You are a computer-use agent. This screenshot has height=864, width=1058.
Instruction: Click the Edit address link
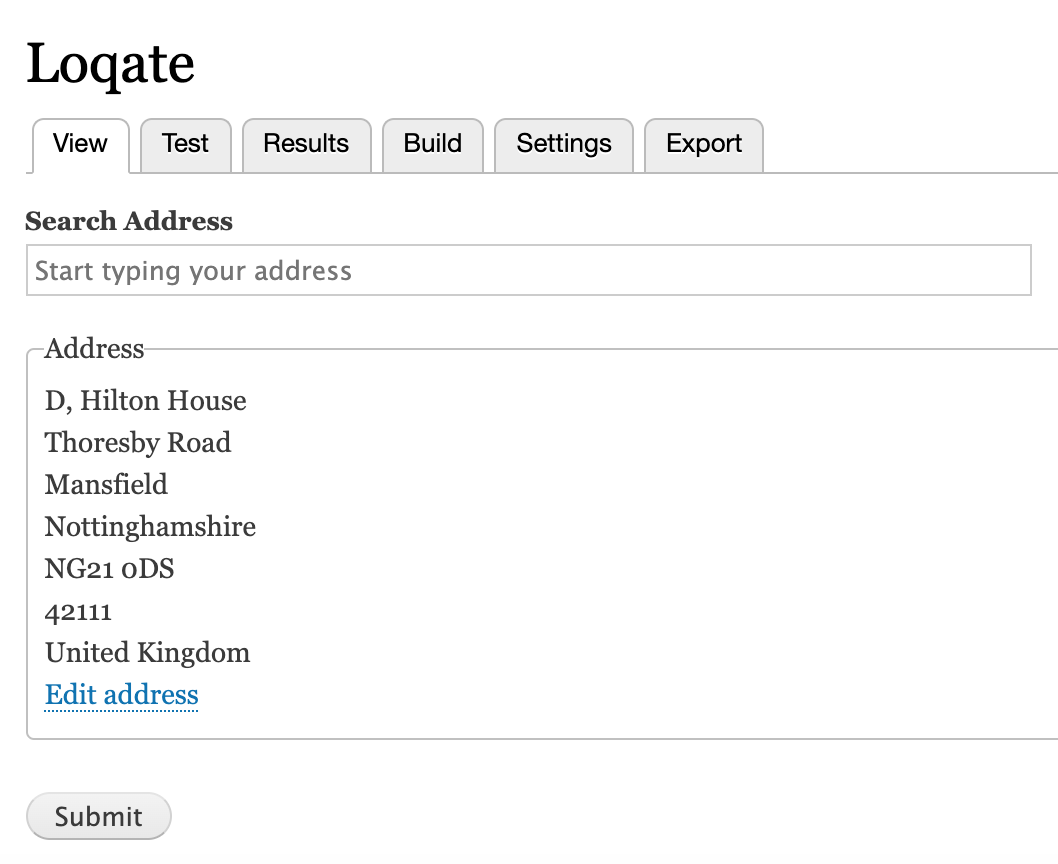pos(122,695)
